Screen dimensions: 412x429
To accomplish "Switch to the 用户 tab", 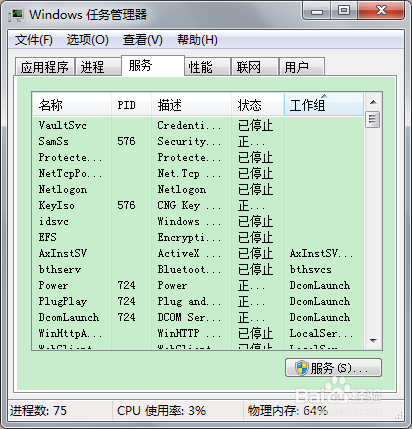I will [301, 67].
